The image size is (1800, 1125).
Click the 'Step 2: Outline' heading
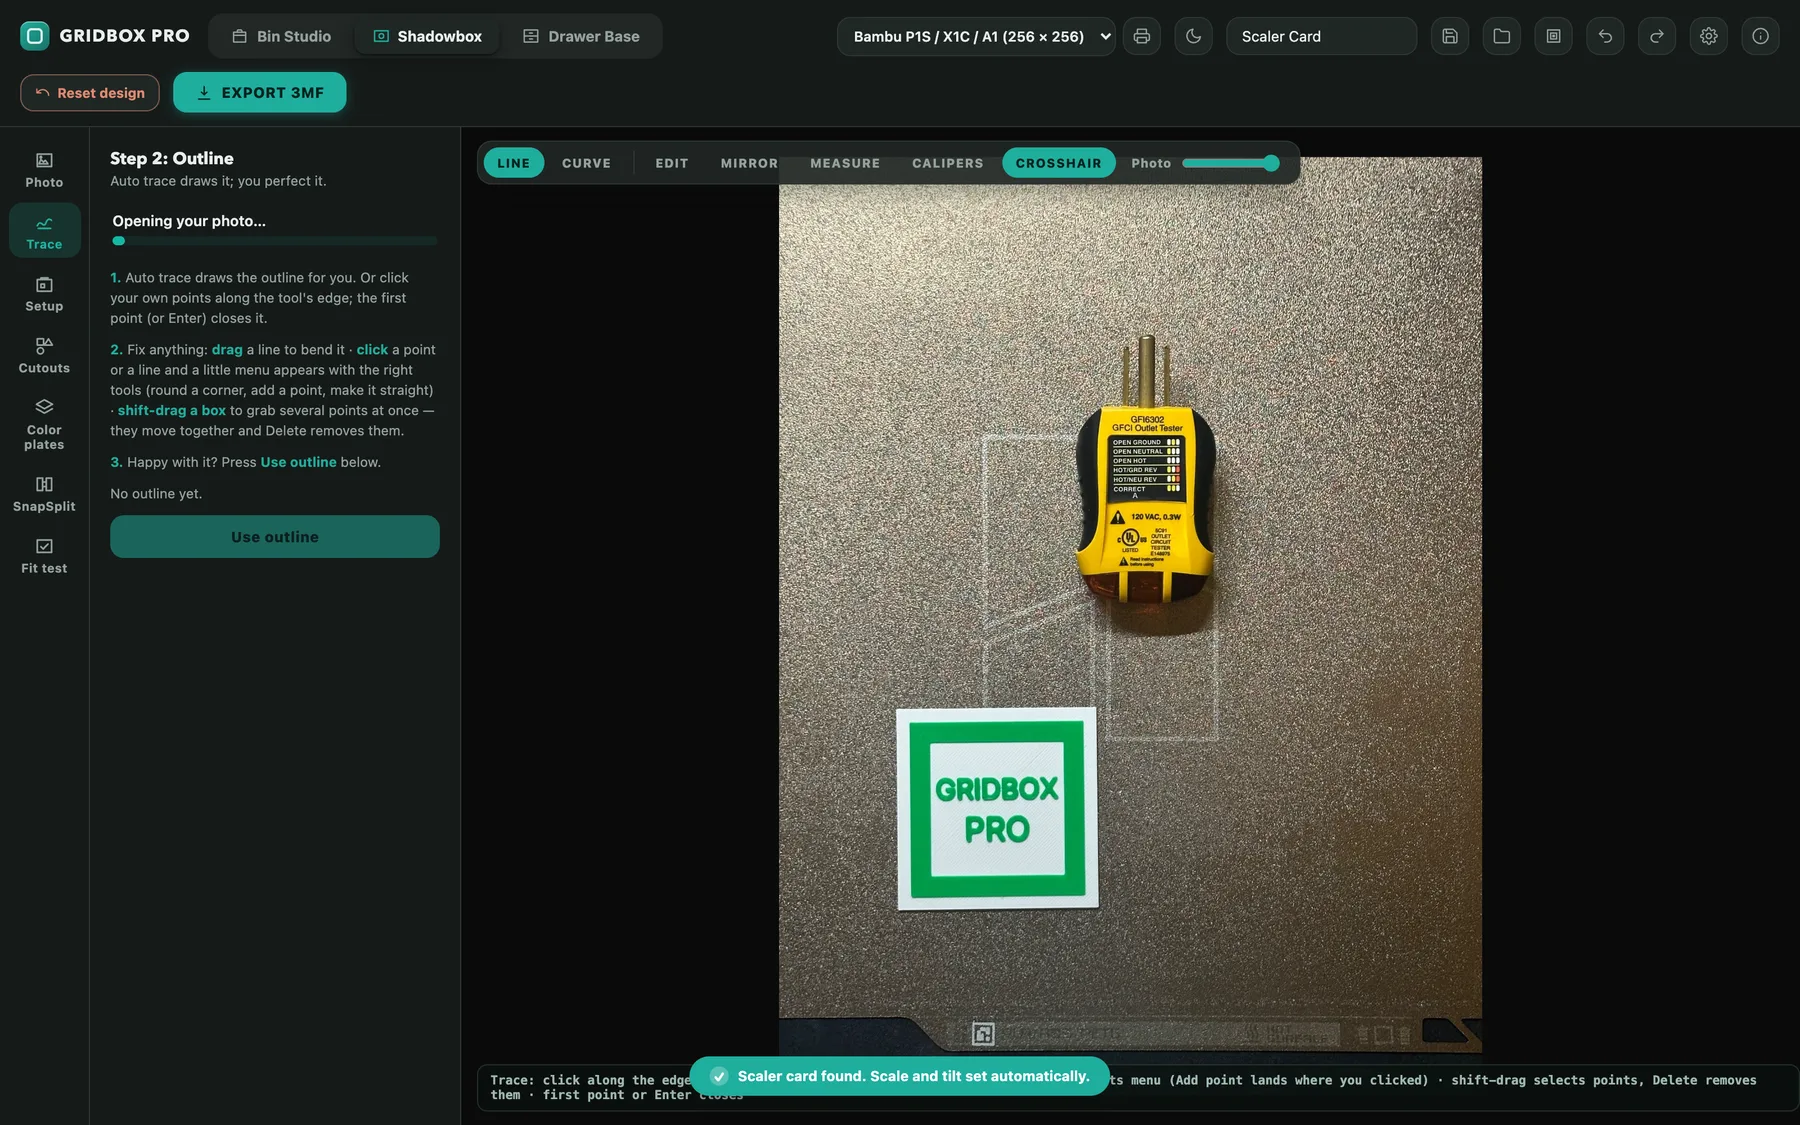[172, 158]
